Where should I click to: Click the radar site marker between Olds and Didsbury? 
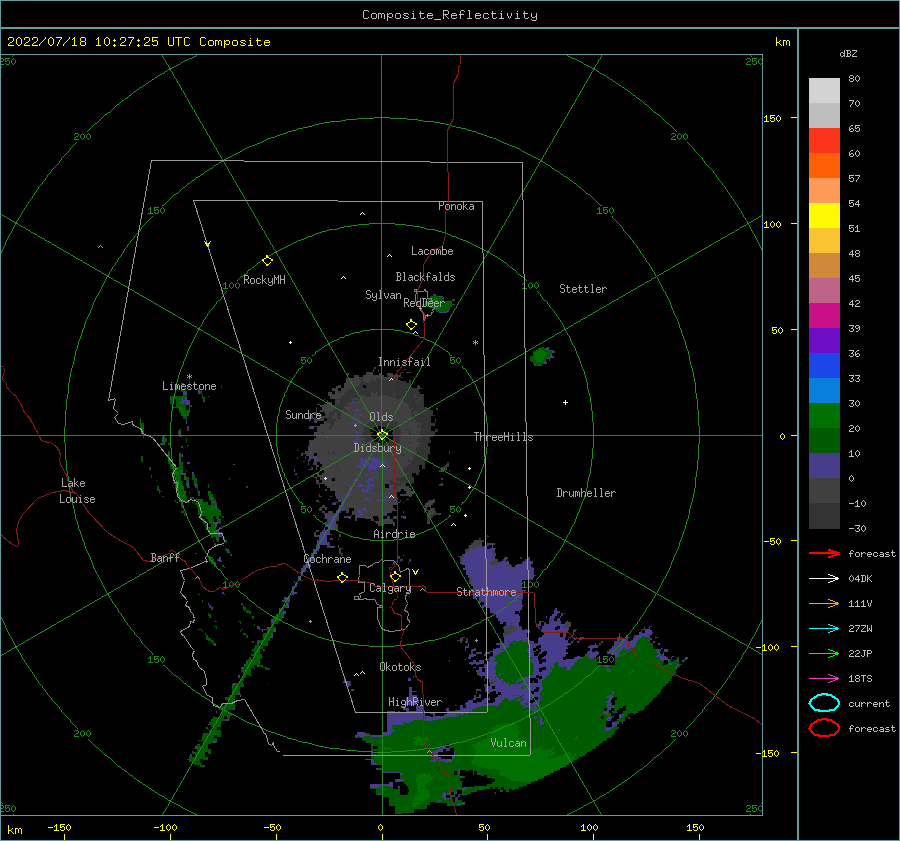(x=382, y=435)
